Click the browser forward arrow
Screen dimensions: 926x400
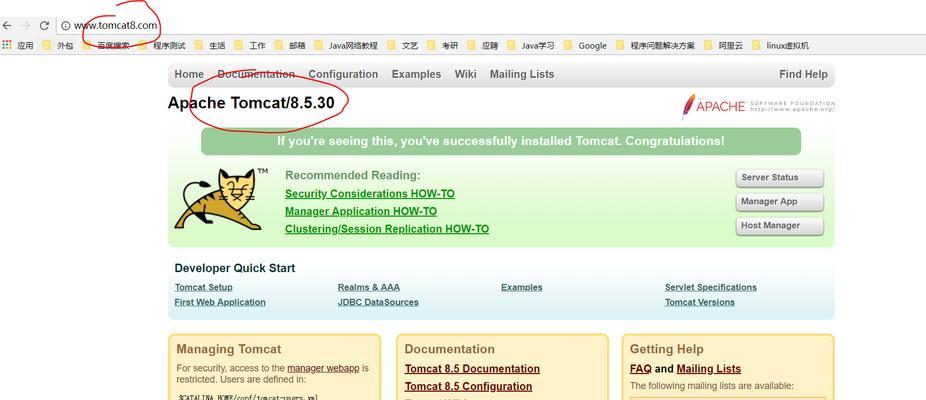(x=25, y=25)
